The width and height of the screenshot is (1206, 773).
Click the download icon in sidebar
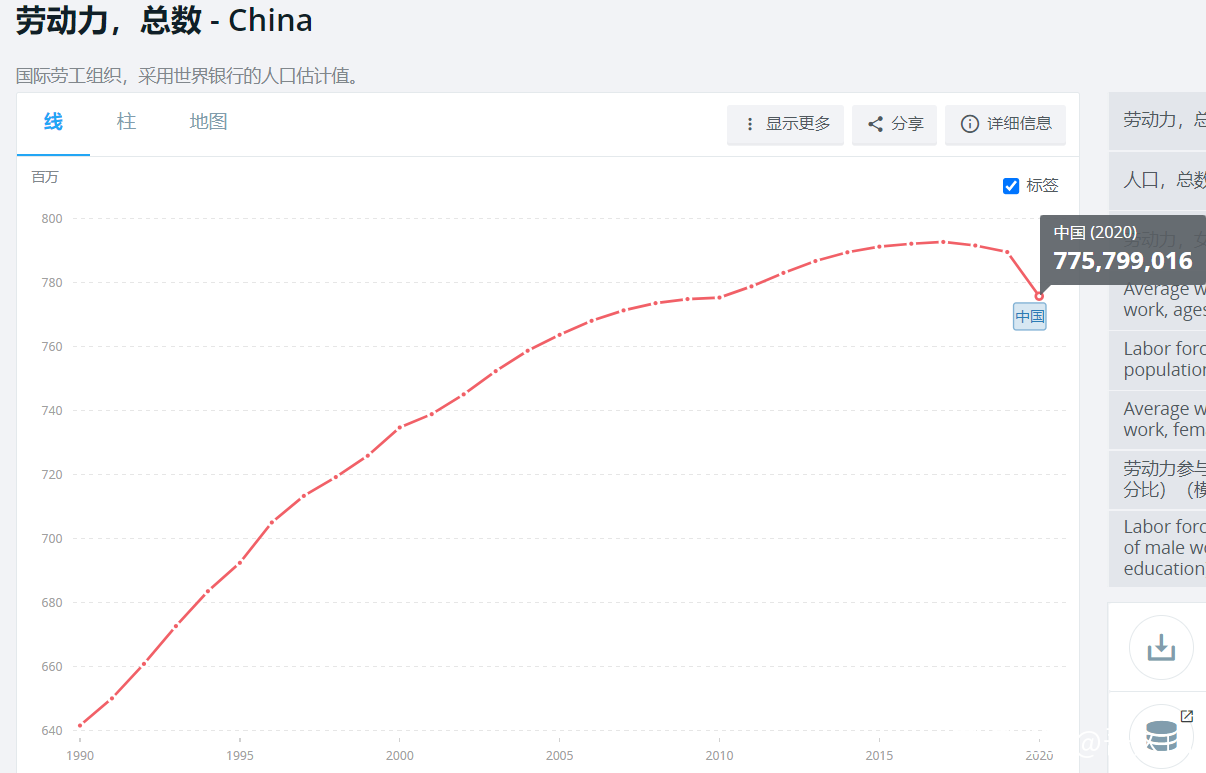[1161, 648]
